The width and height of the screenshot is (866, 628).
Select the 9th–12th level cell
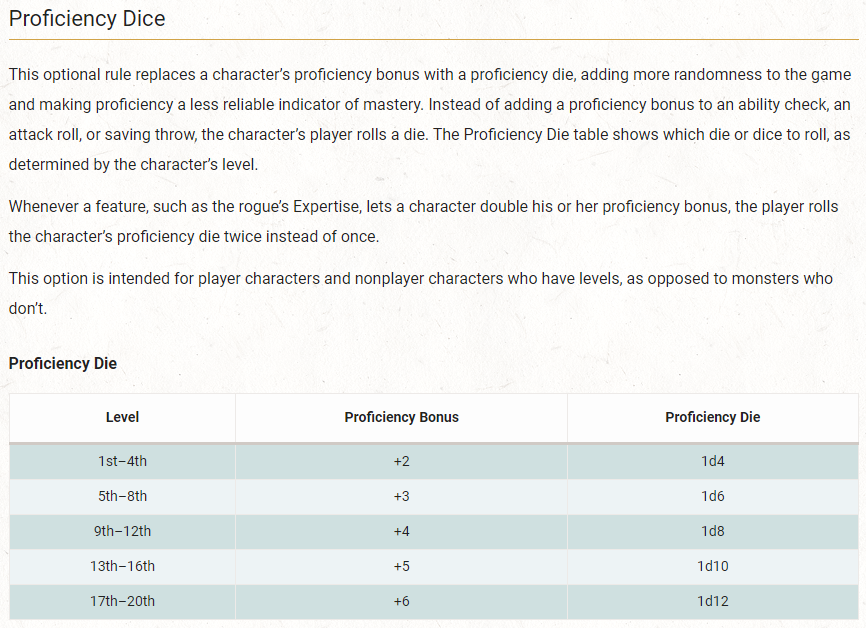click(x=122, y=531)
